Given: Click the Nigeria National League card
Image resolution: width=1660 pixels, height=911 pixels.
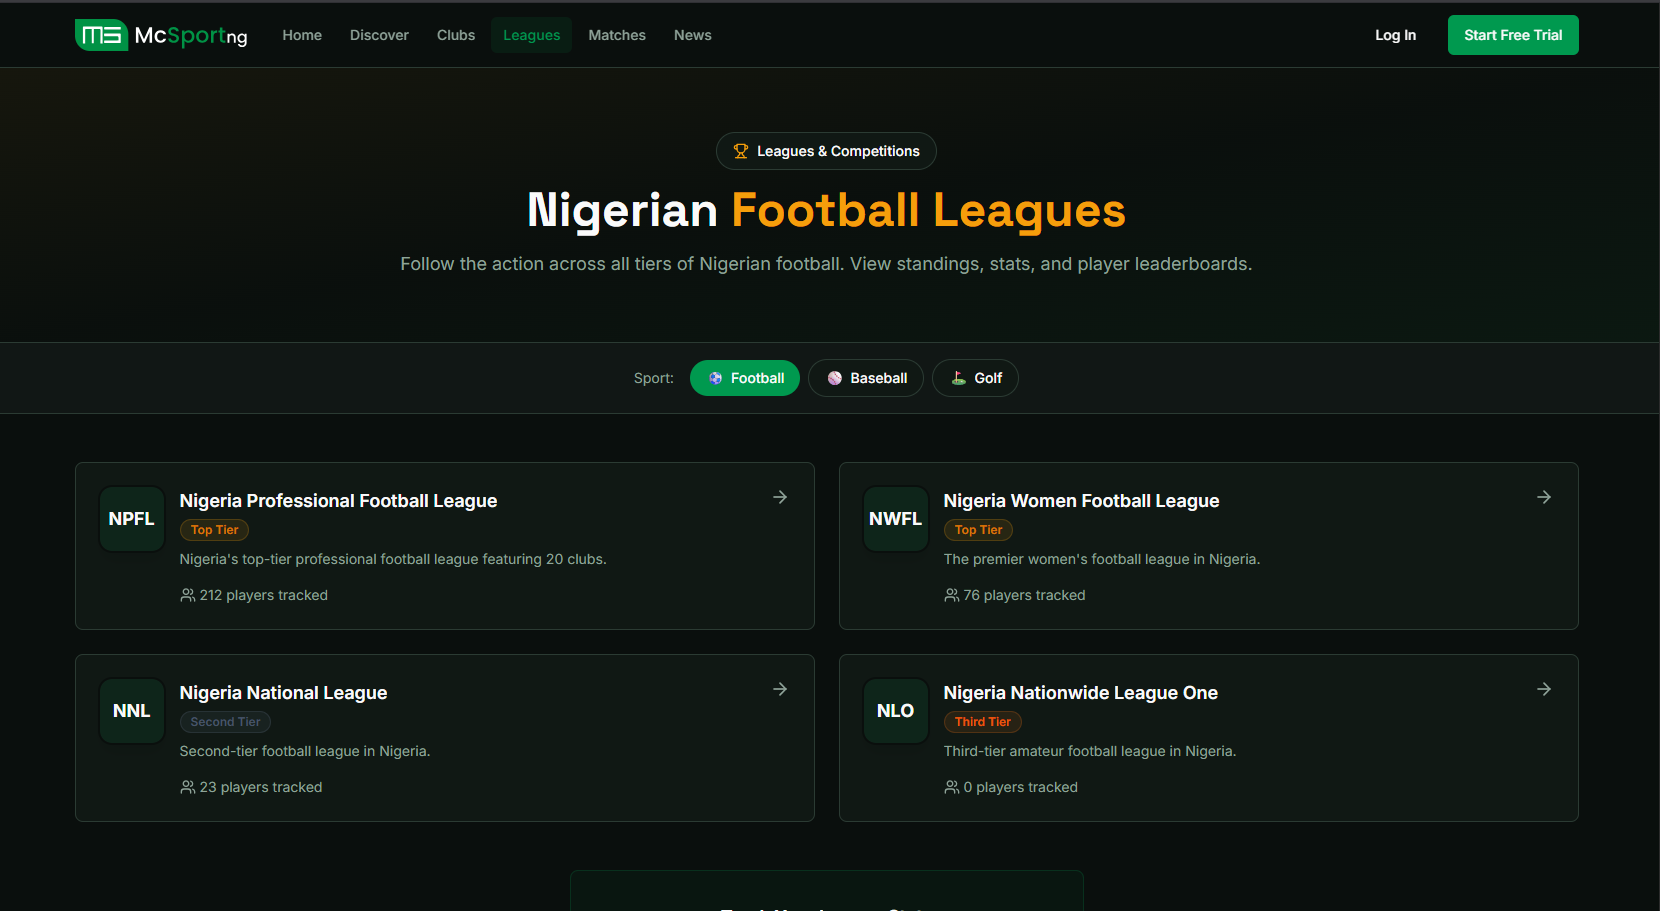Looking at the screenshot, I should tap(444, 738).
